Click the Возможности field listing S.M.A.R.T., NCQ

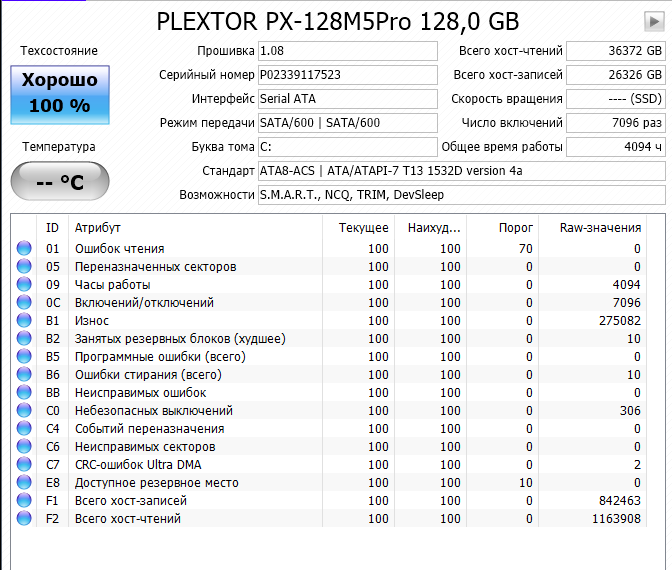[460, 195]
